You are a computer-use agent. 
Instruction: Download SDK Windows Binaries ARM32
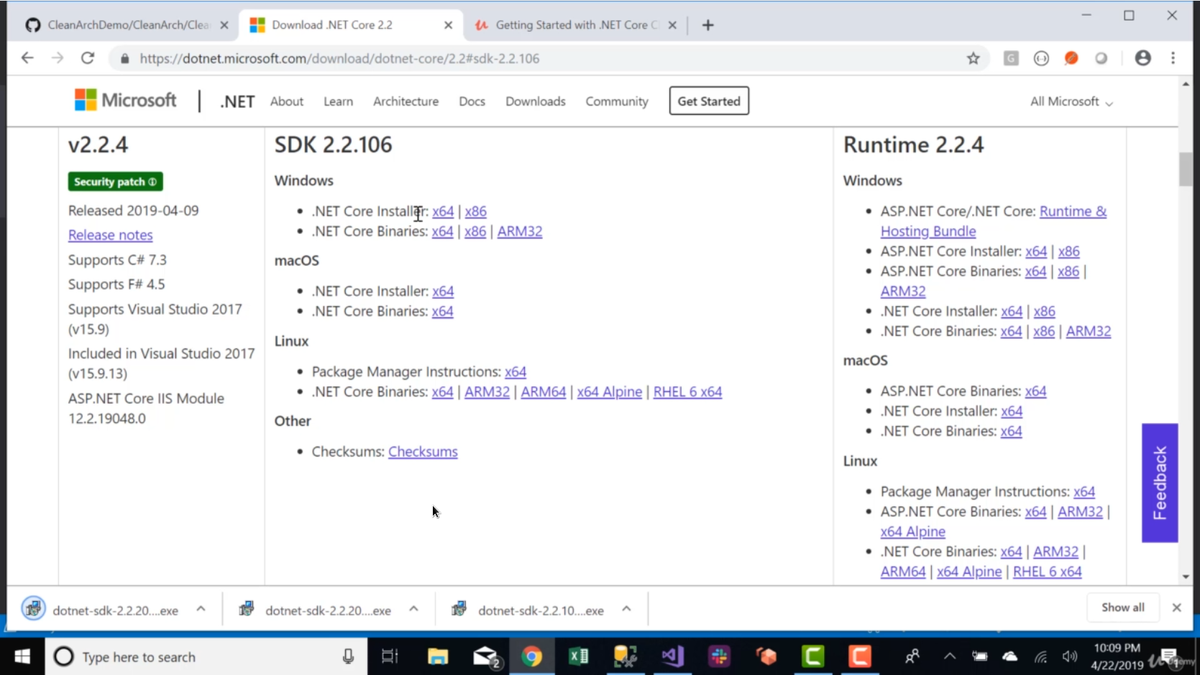click(520, 231)
